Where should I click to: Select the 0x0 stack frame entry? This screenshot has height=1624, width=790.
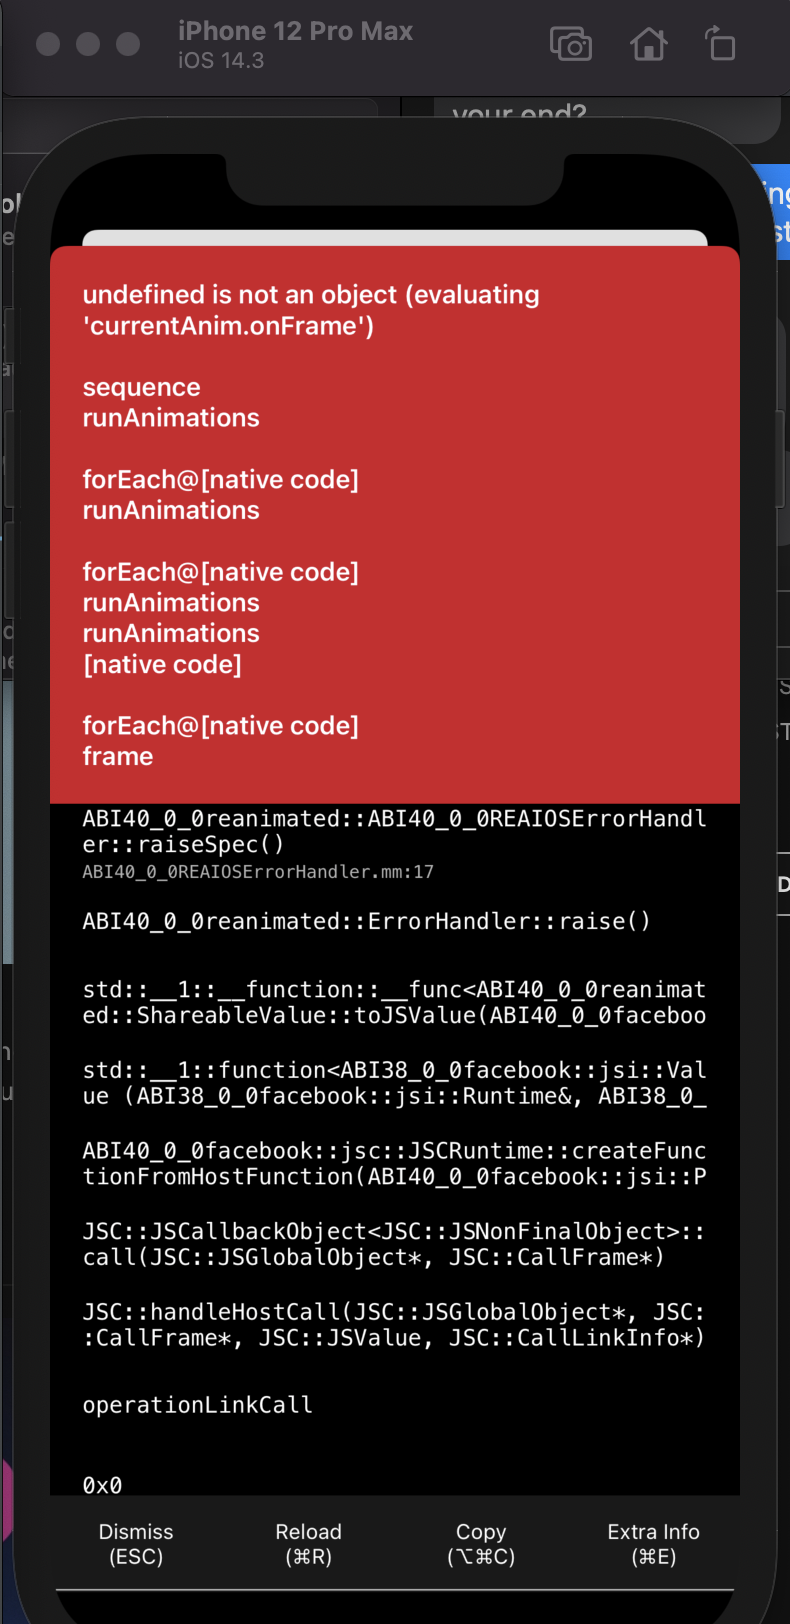click(x=101, y=1485)
